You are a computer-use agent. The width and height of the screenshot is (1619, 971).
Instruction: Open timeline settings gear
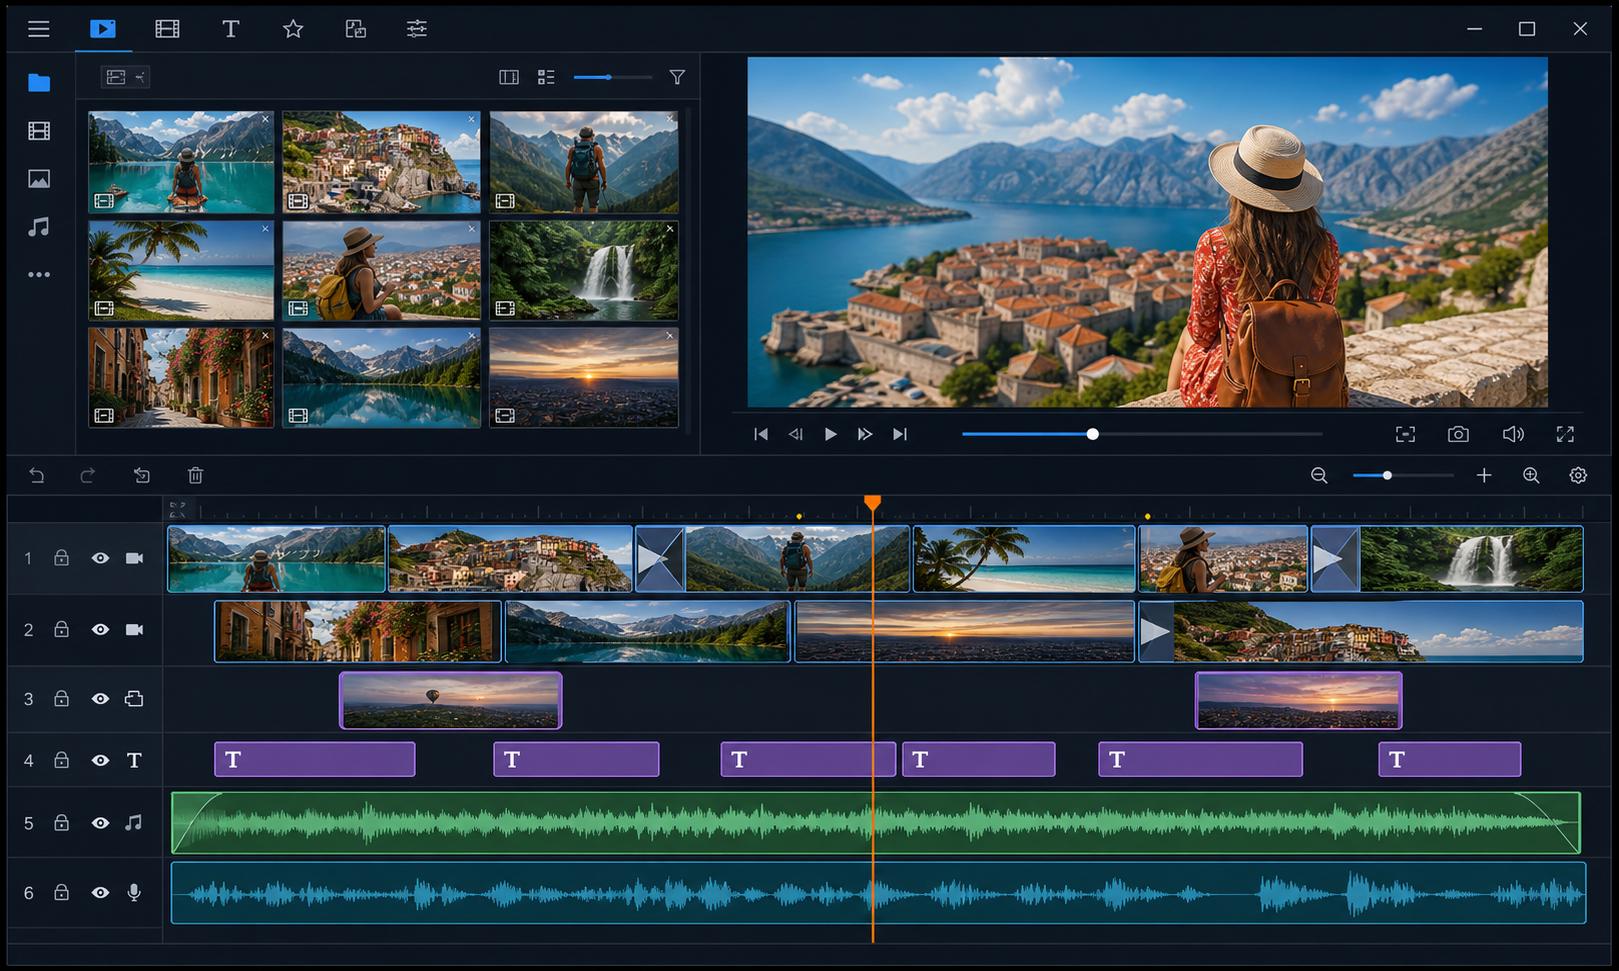pos(1578,475)
